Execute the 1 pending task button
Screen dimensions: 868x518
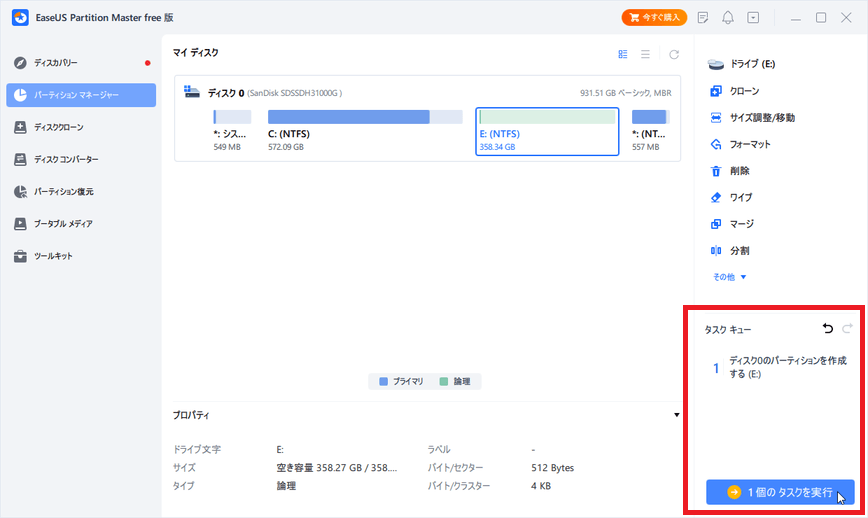[780, 492]
